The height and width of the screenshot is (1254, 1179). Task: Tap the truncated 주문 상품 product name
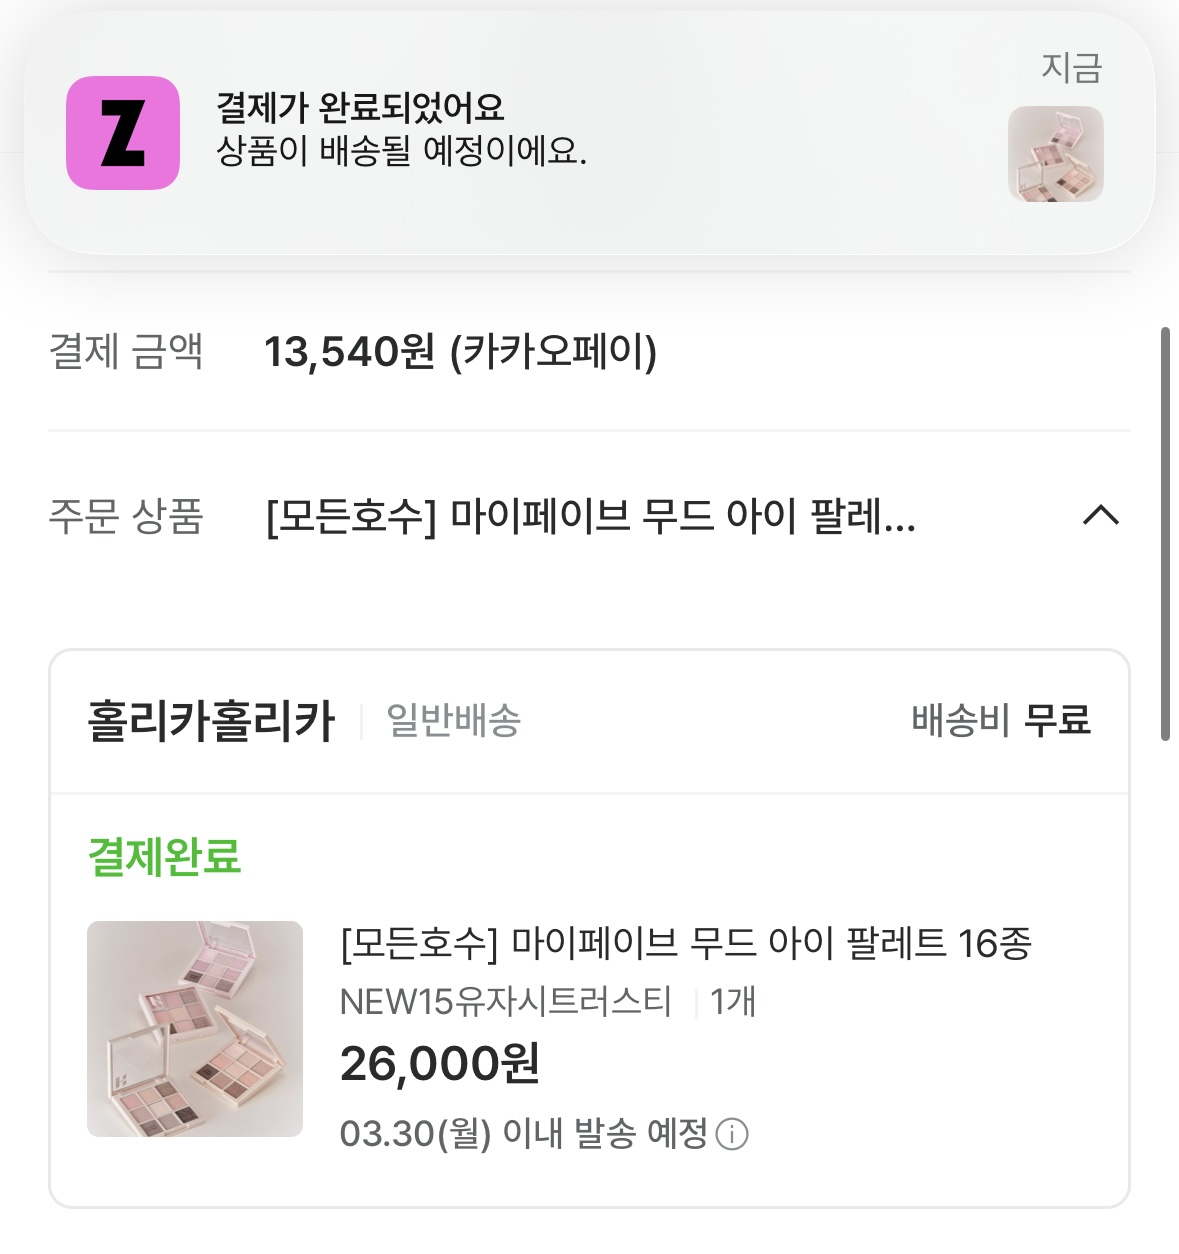pos(590,517)
